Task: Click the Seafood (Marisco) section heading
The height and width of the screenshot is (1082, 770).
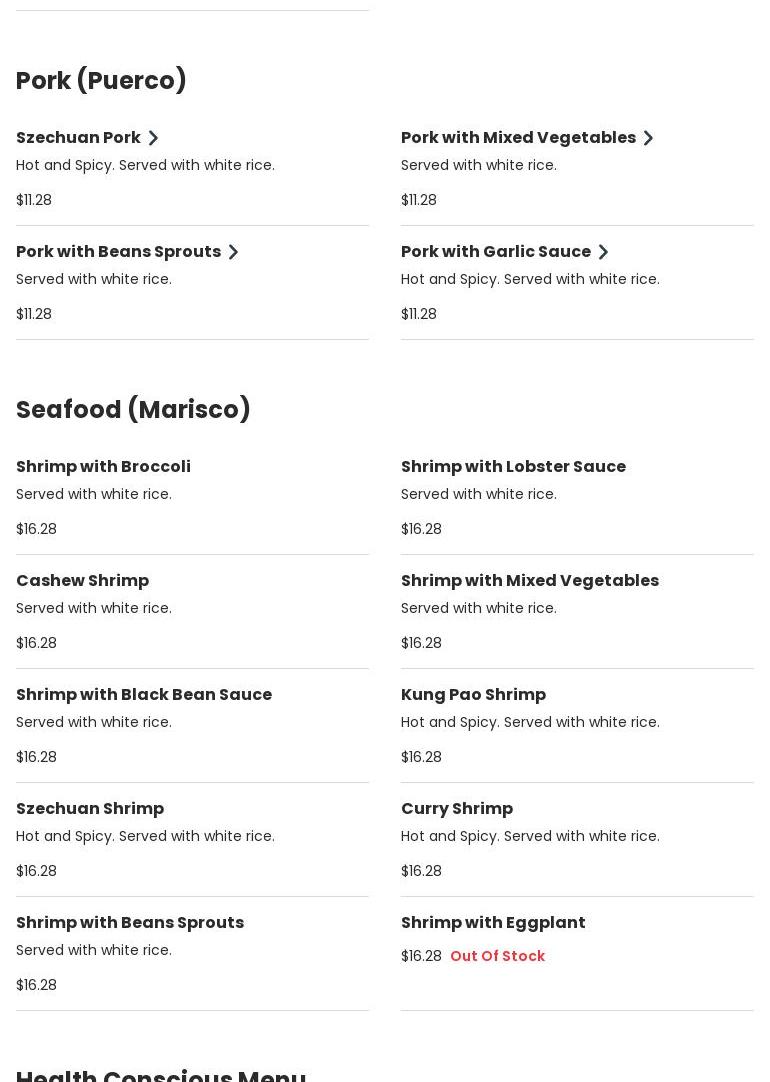Action: (133, 410)
